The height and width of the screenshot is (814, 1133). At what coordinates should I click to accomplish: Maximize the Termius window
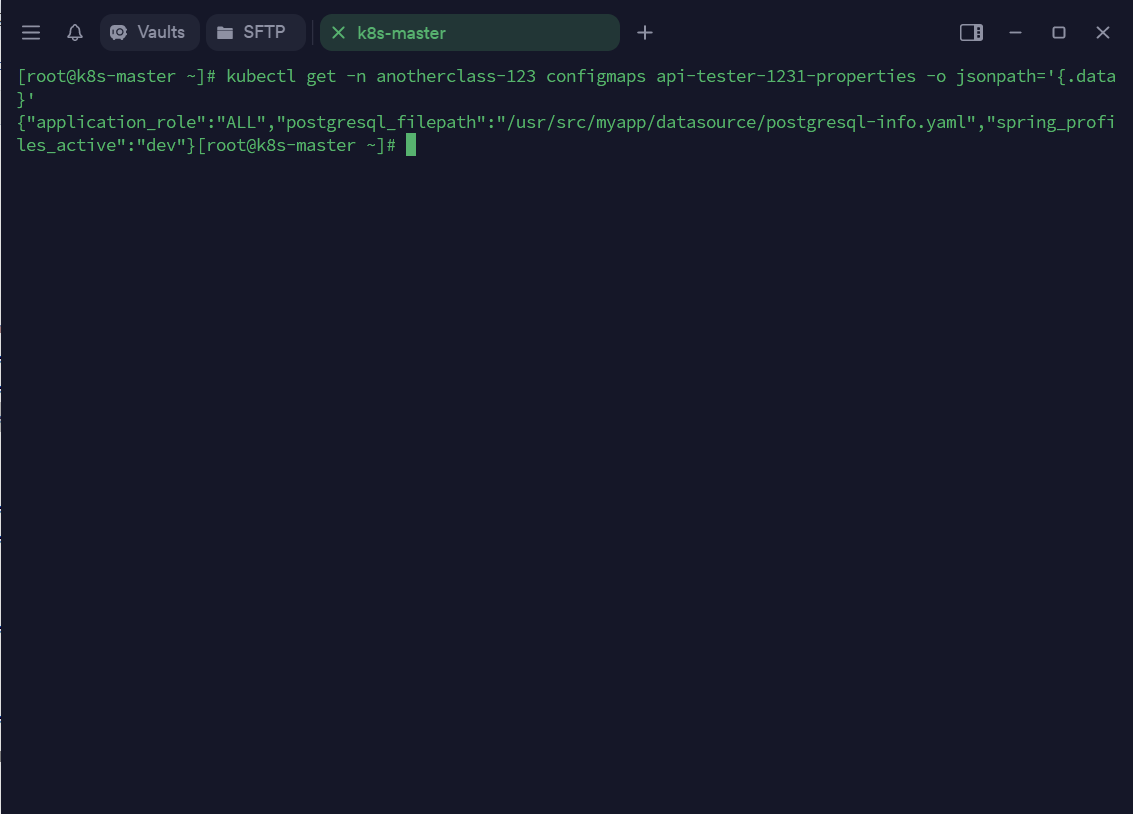[1059, 33]
